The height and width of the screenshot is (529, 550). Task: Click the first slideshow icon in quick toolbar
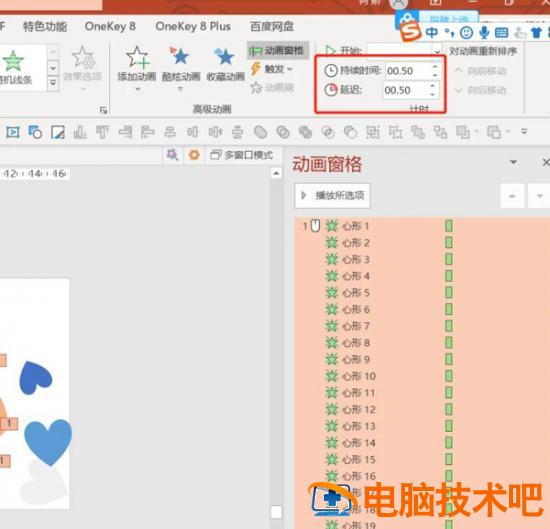[x=13, y=132]
